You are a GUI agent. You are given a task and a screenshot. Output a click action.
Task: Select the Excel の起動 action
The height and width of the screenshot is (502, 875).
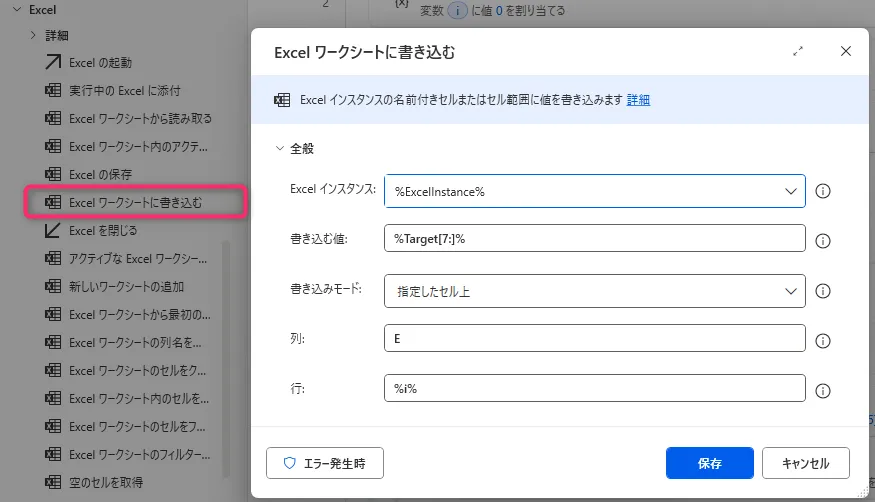tap(100, 63)
